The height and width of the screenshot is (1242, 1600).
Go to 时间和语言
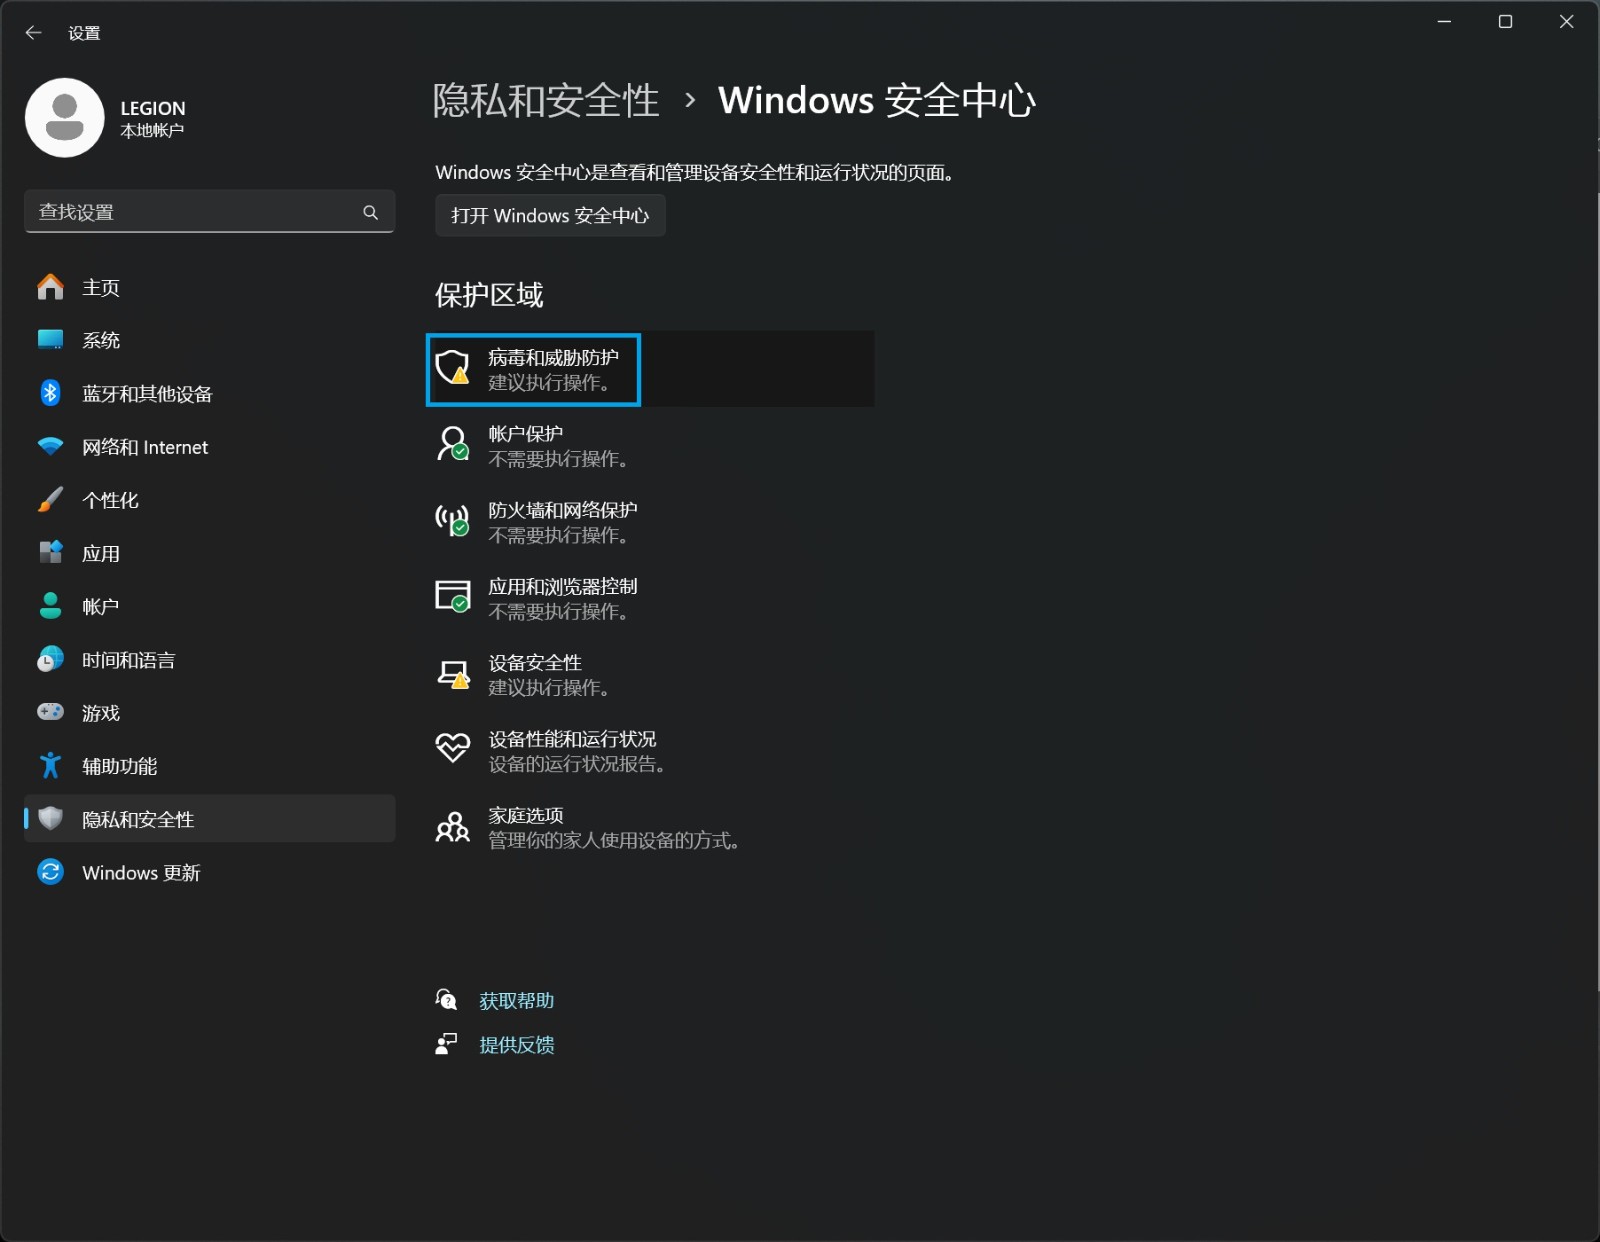[210, 659]
